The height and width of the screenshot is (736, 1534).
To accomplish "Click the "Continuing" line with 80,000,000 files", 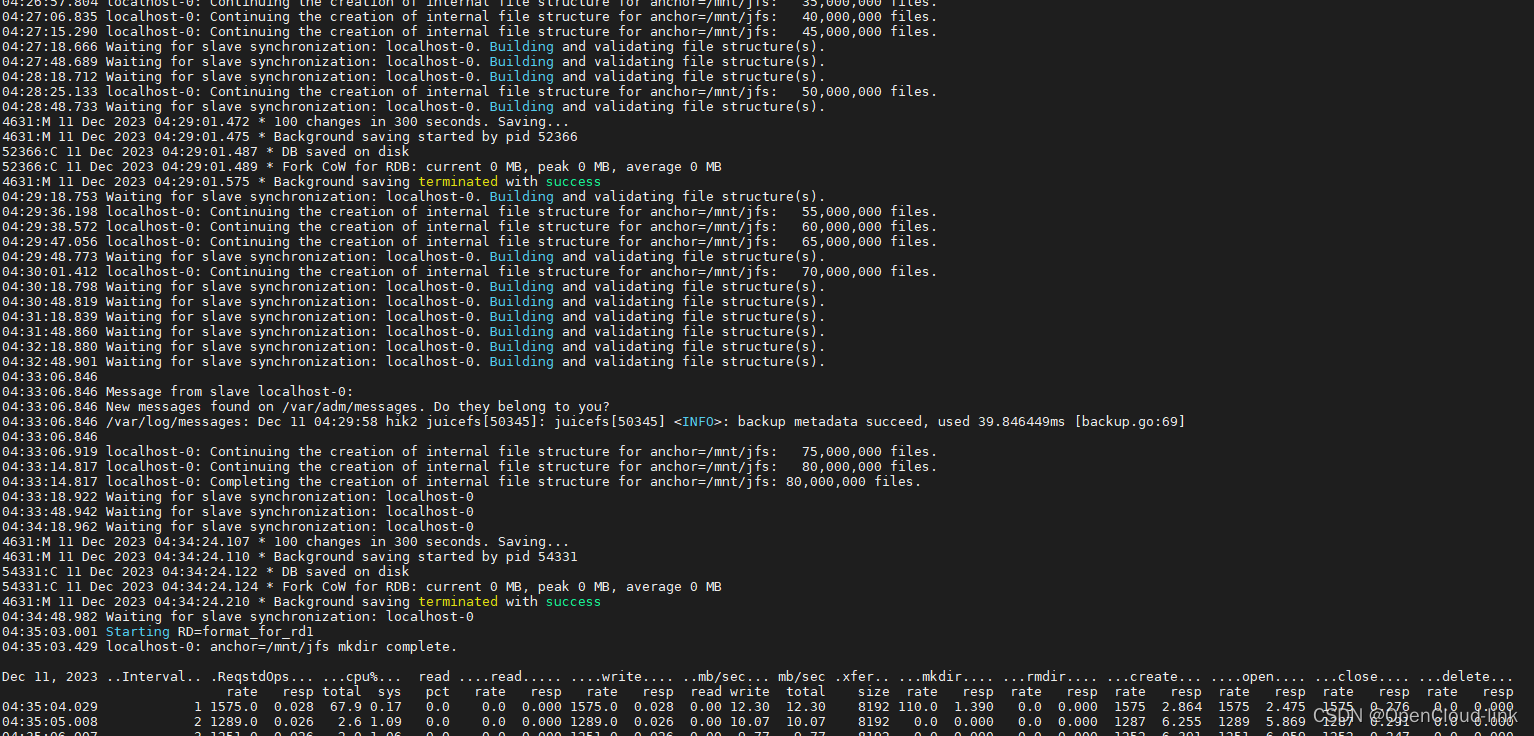I will tap(469, 467).
